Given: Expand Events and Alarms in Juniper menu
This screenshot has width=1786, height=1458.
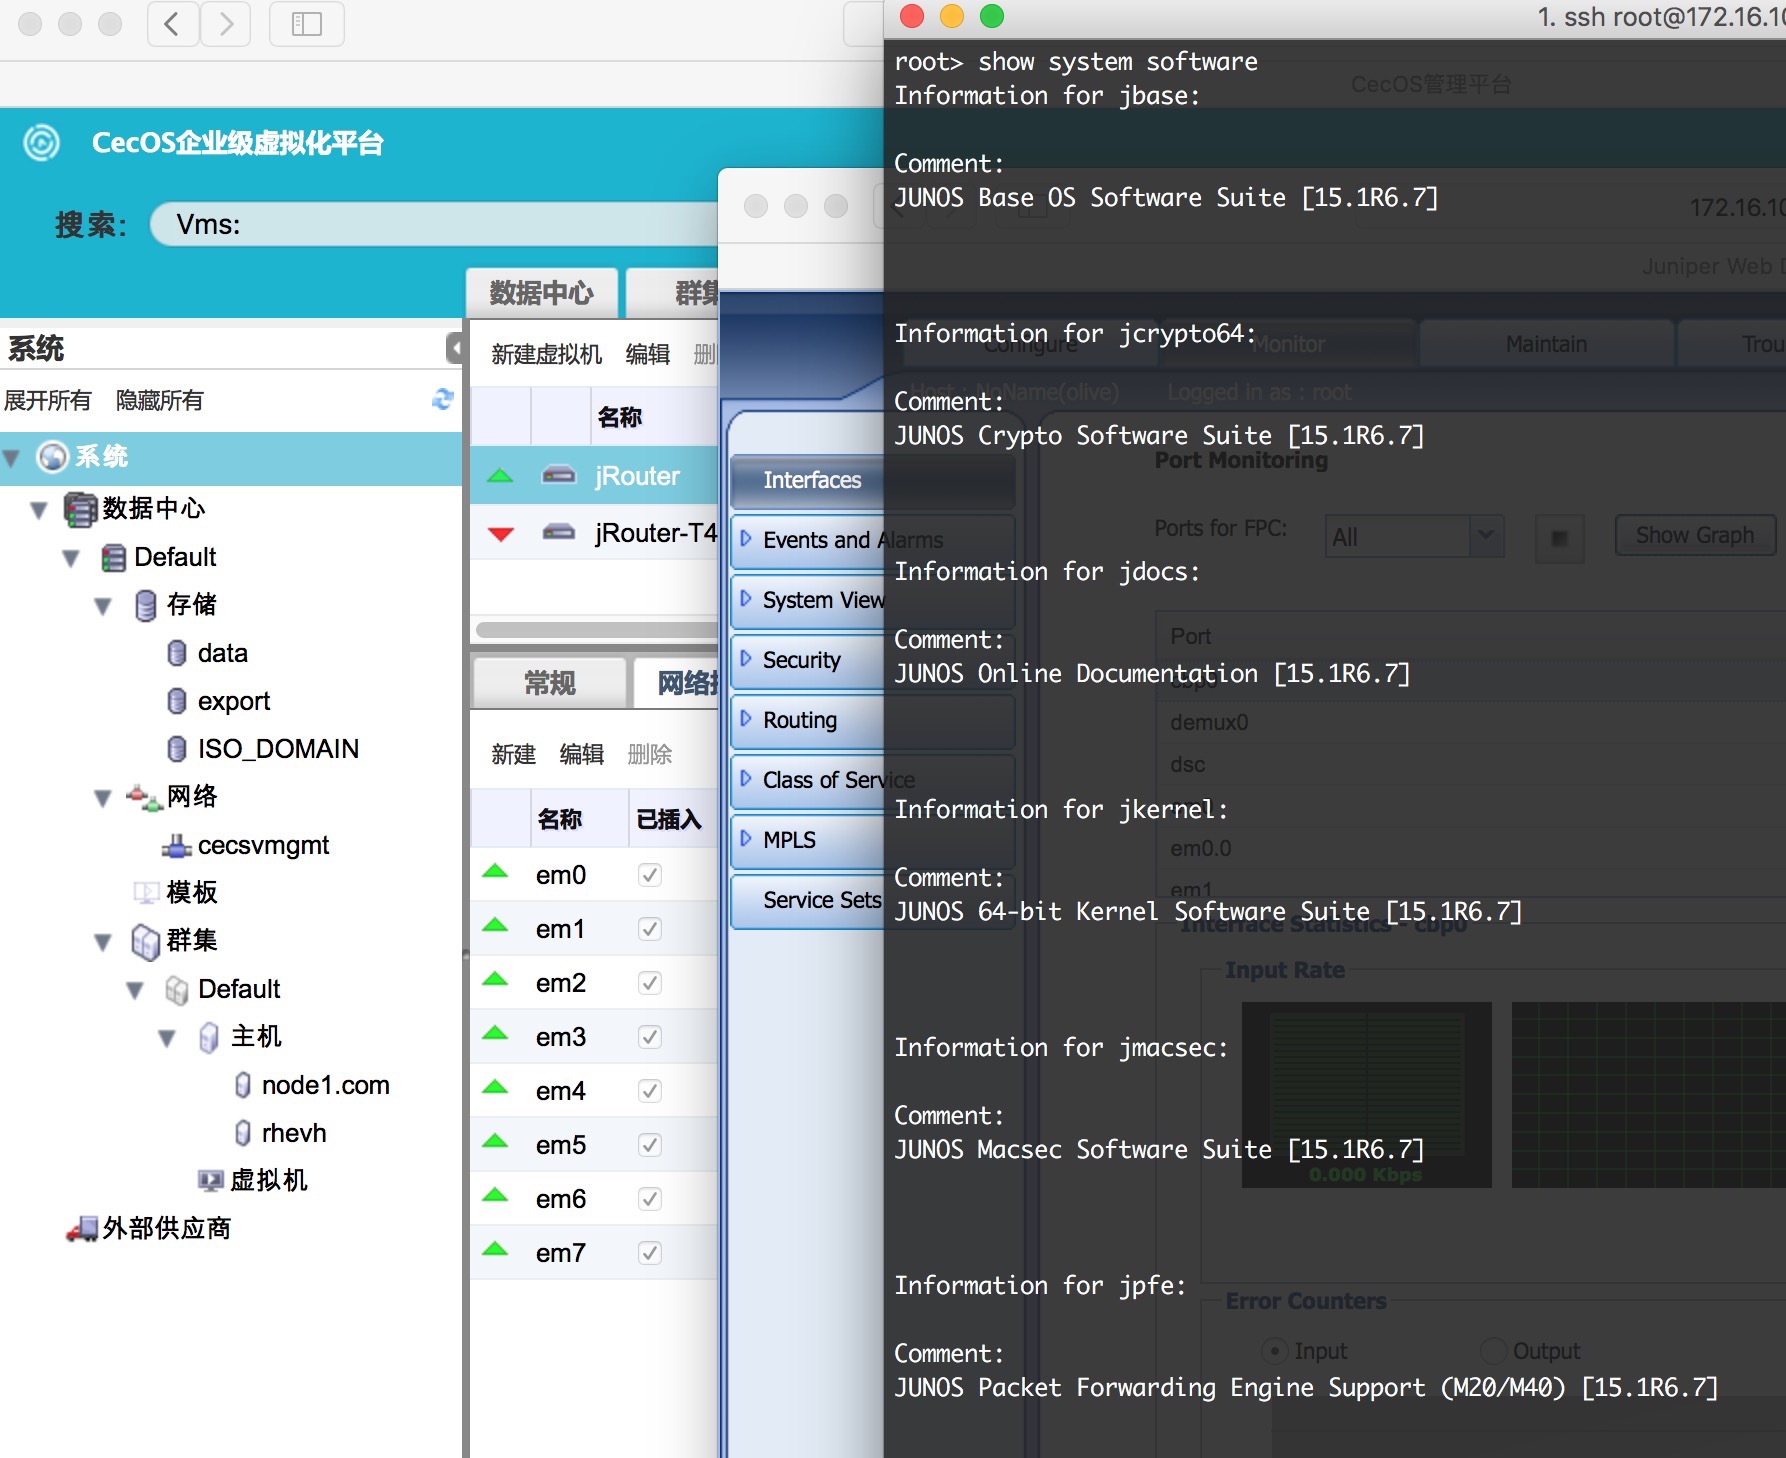Looking at the screenshot, I should [x=745, y=539].
